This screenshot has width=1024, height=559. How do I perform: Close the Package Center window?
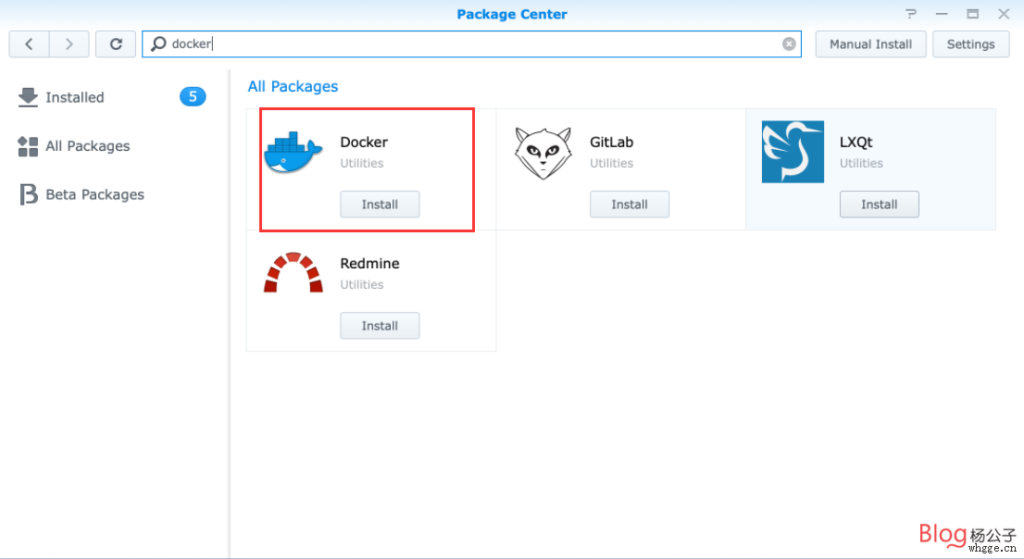click(1004, 14)
